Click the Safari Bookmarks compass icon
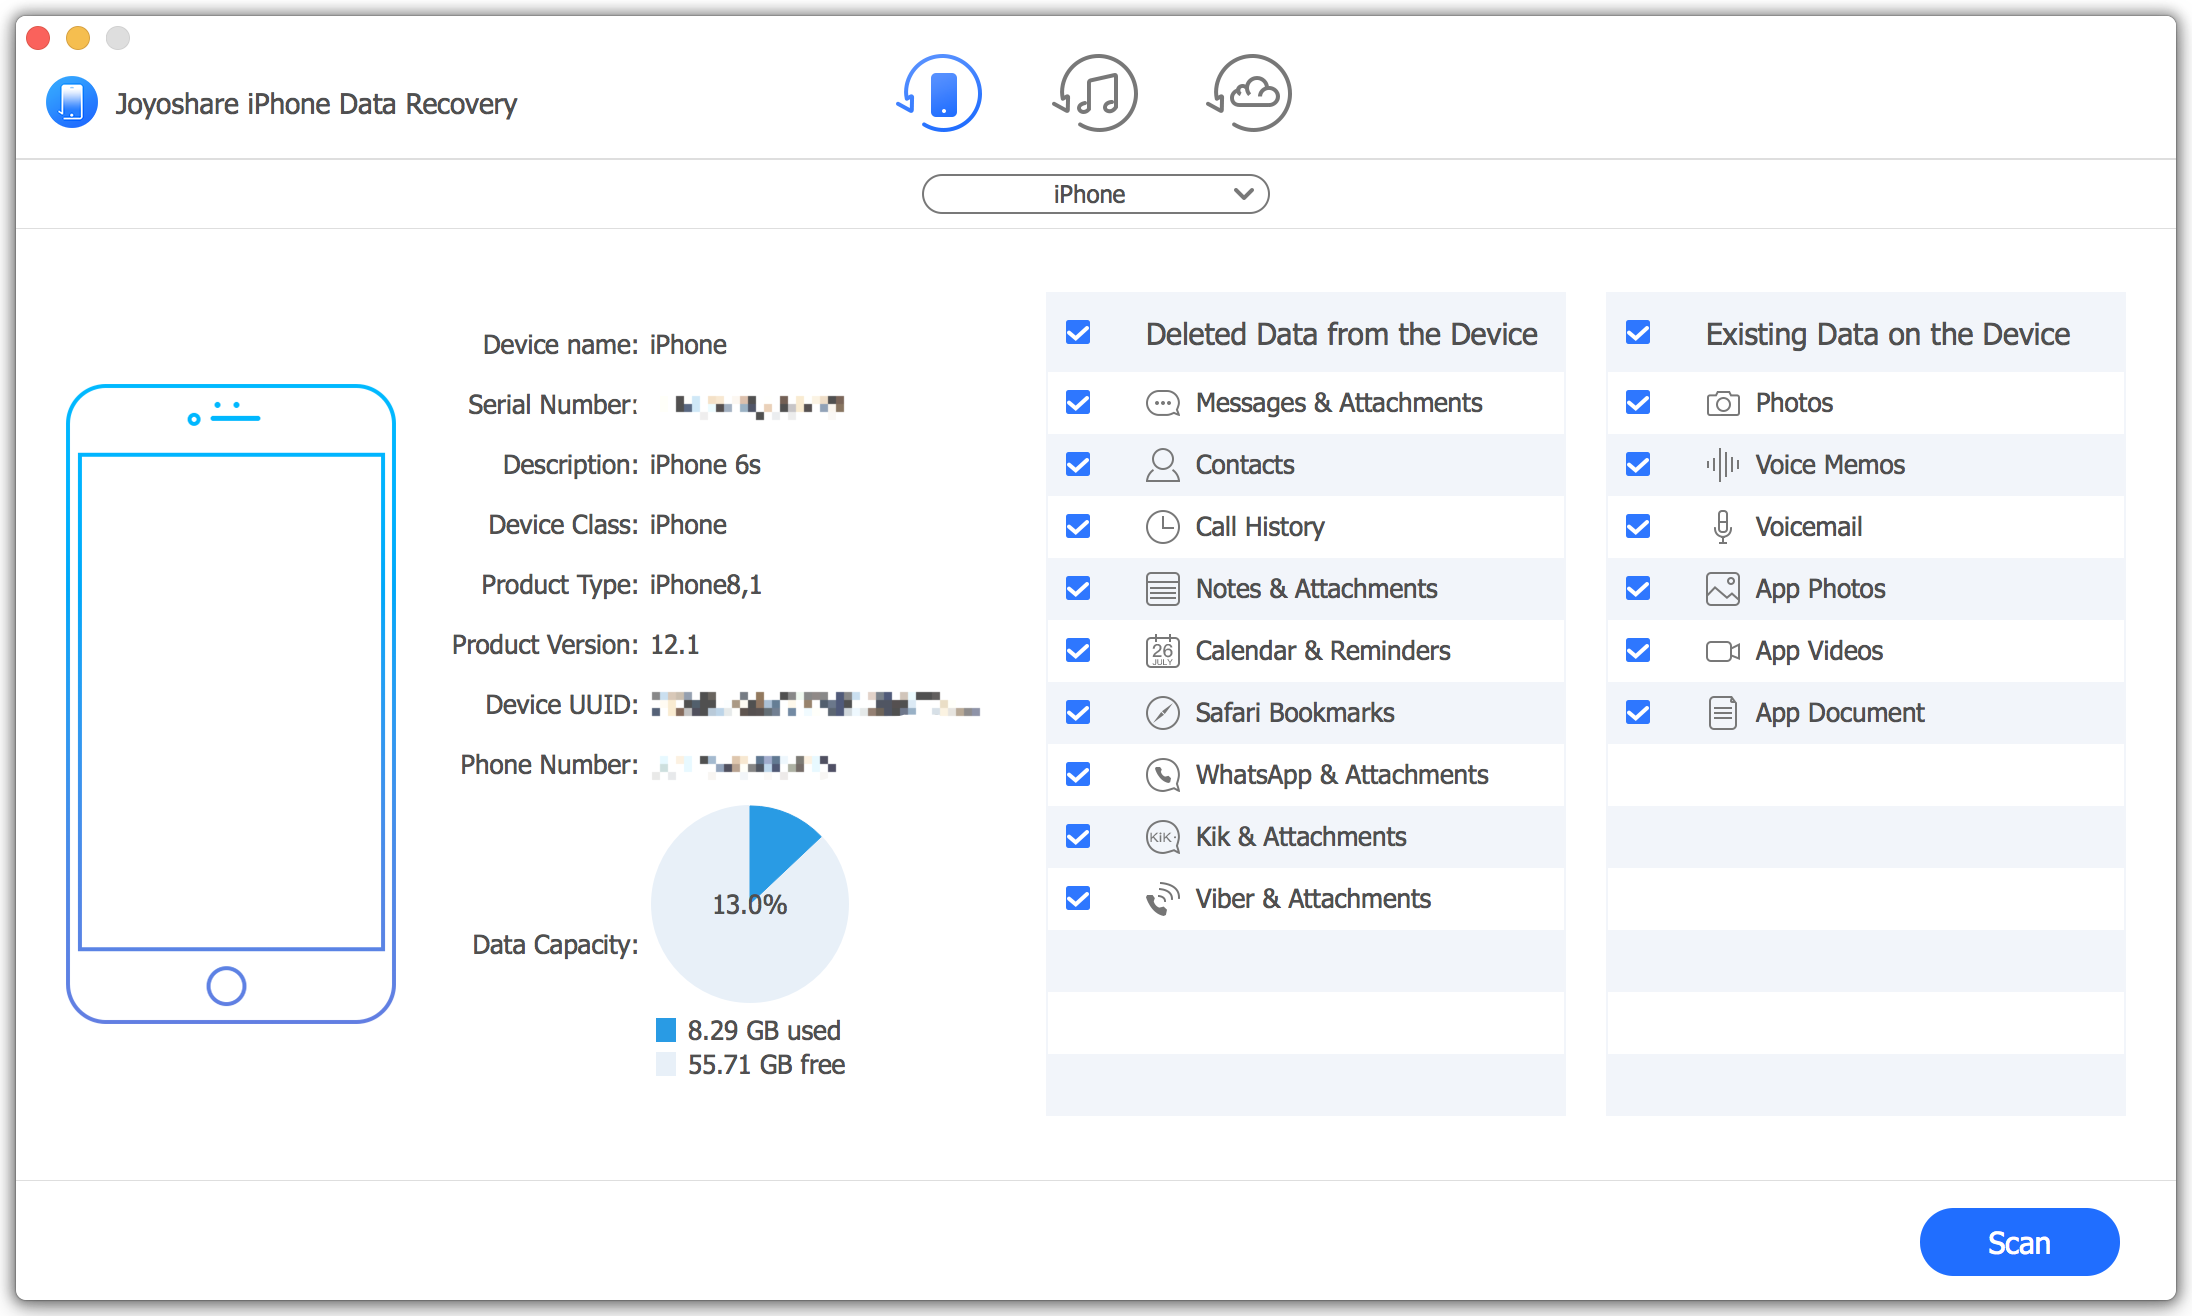Viewport: 2192px width, 1316px height. pos(1162,713)
